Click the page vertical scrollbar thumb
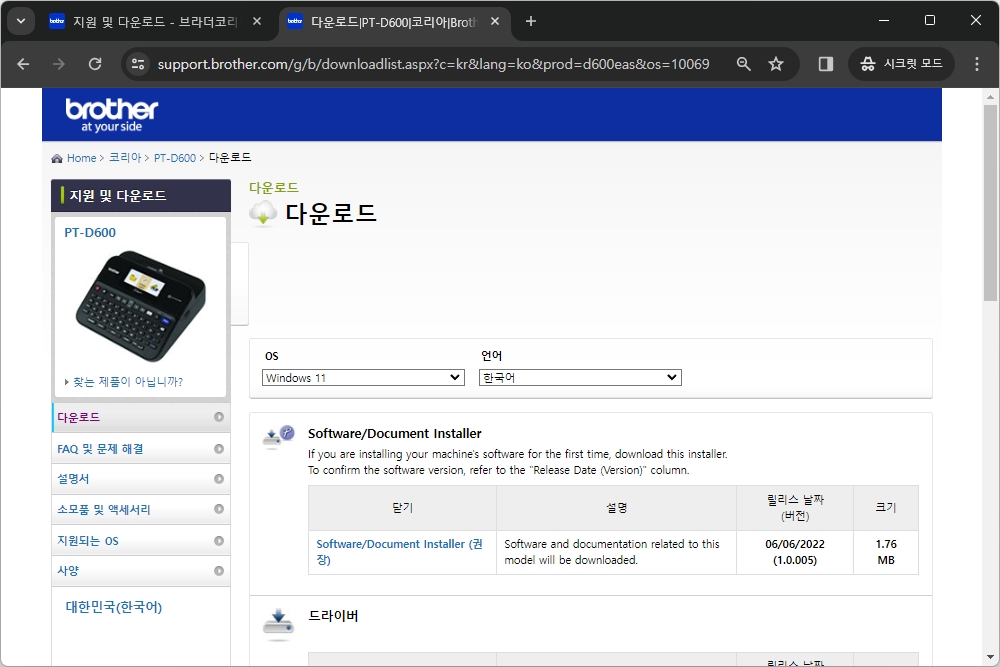Viewport: 1000px width, 667px height. [990, 204]
